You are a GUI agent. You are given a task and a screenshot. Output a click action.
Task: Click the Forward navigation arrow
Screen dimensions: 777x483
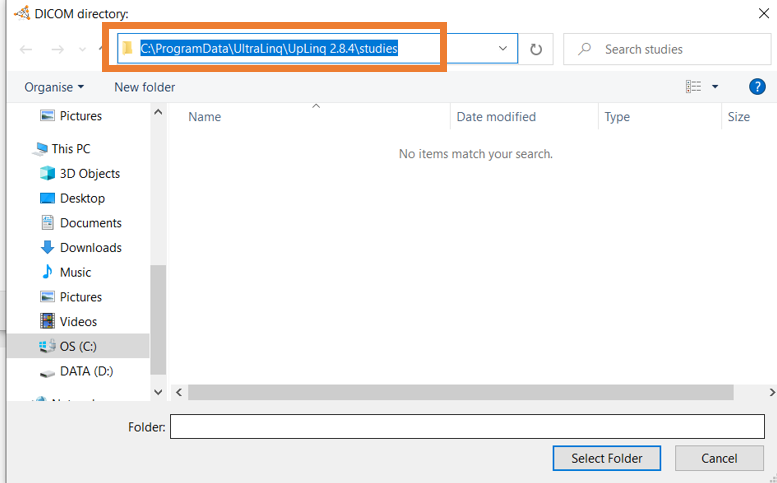(x=57, y=49)
